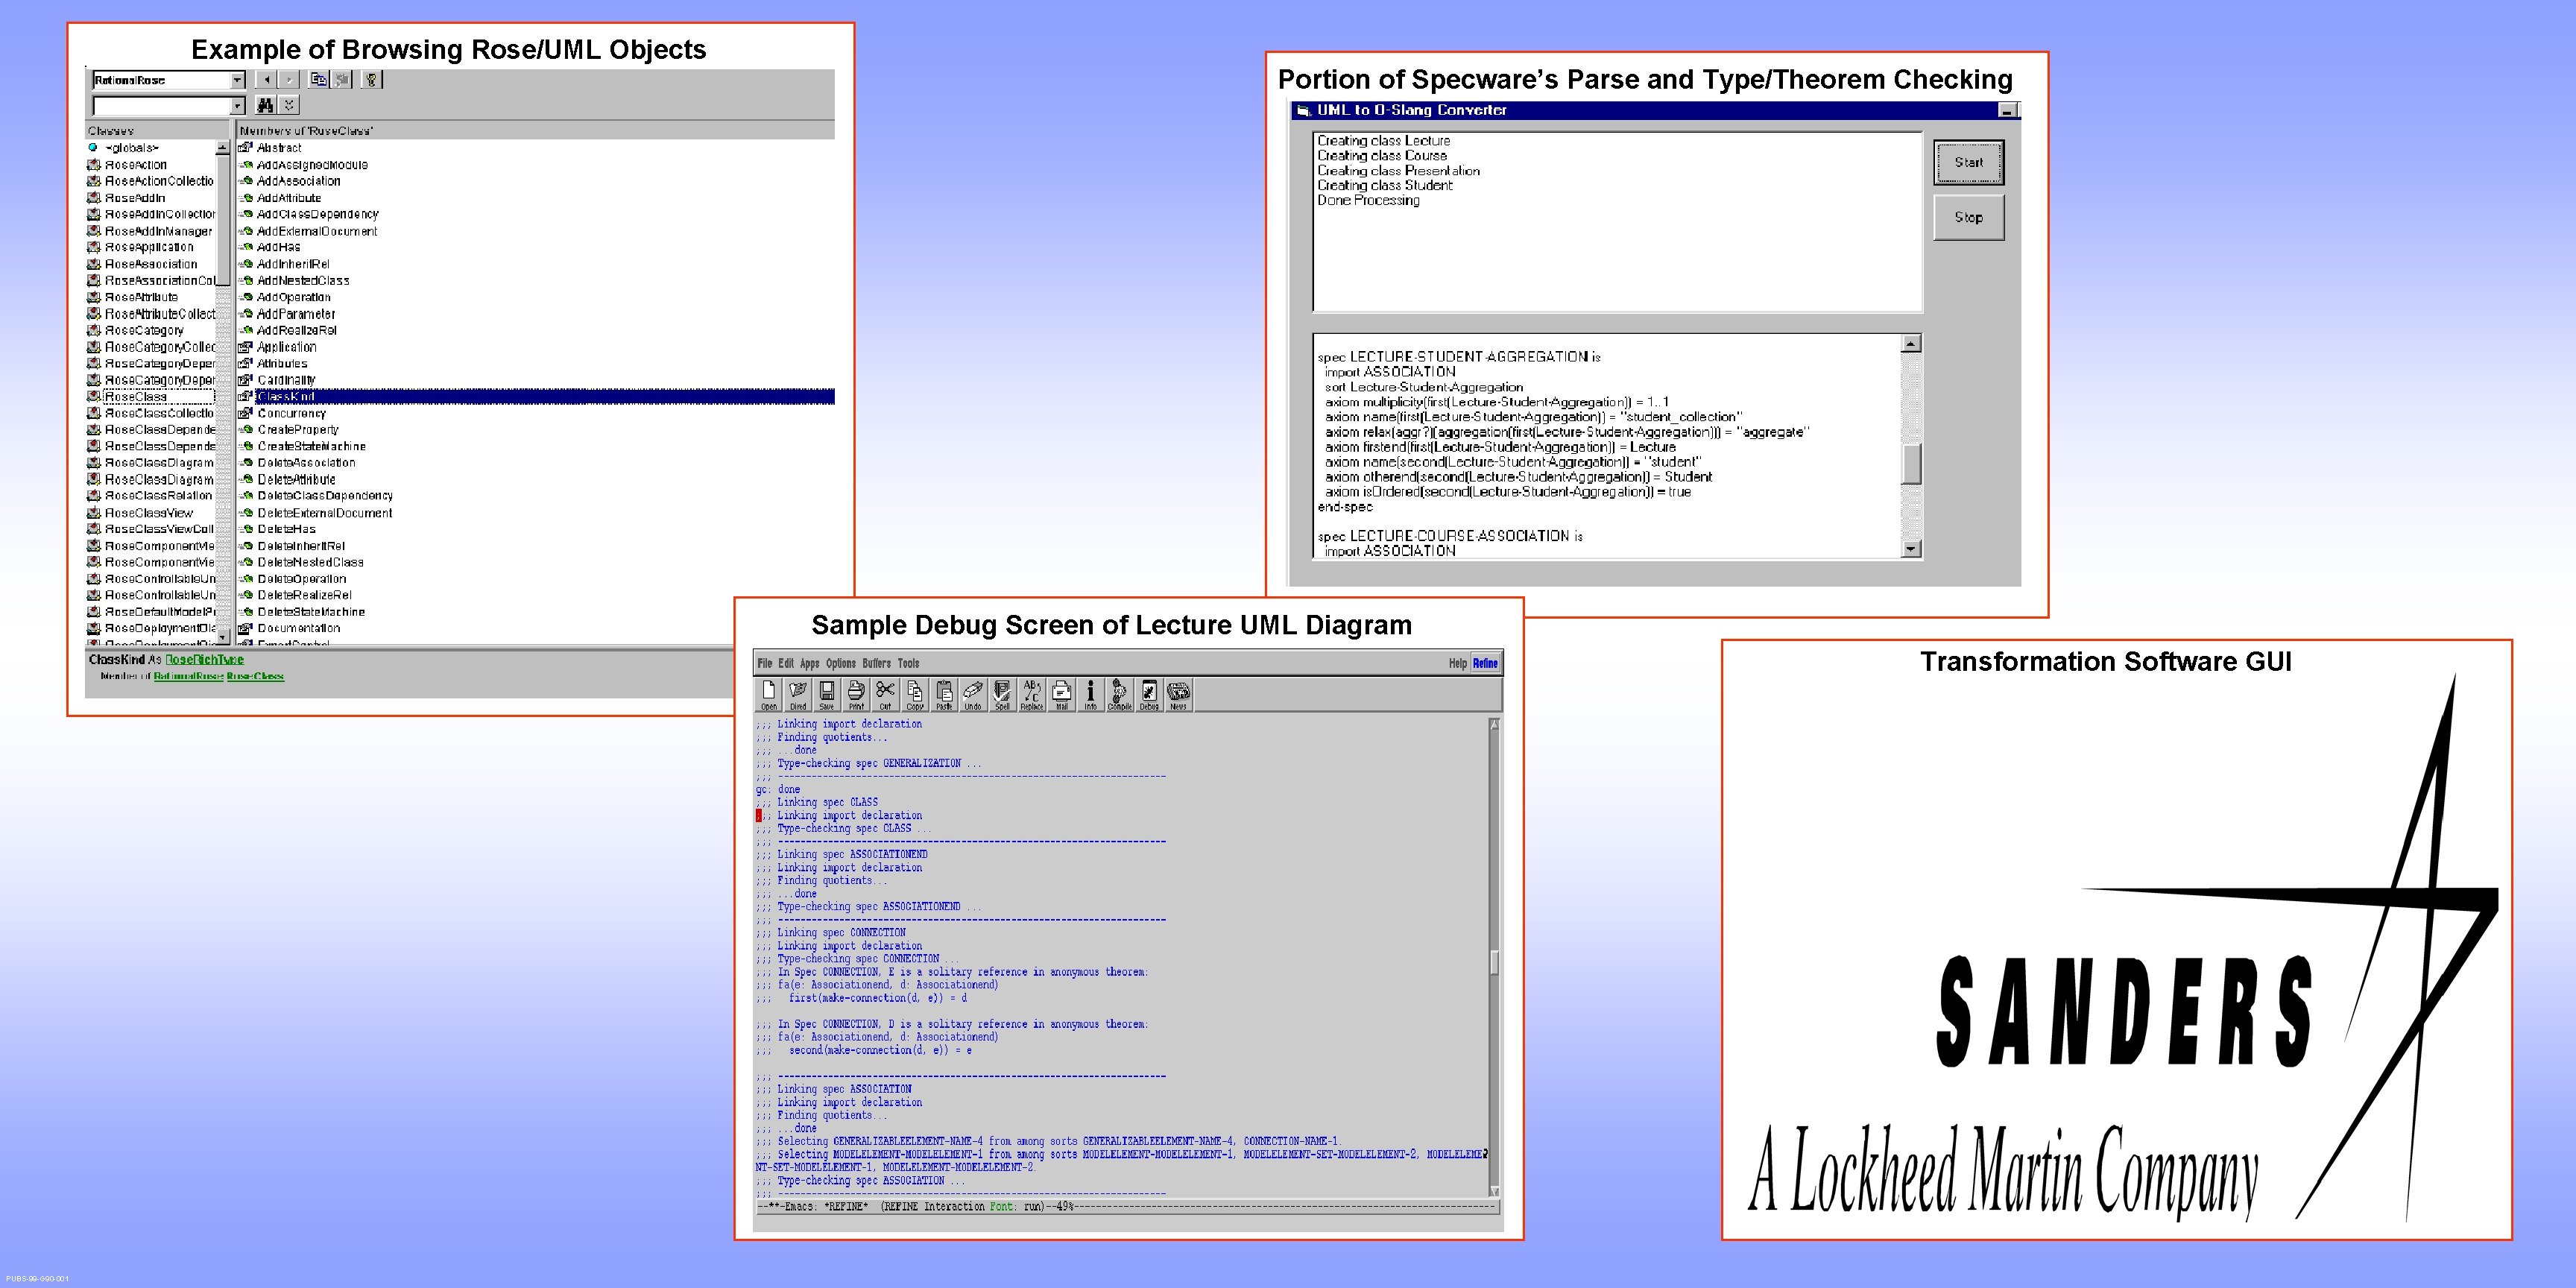Open the Buffers menu
This screenshot has height=1288, width=2576.
tap(876, 663)
